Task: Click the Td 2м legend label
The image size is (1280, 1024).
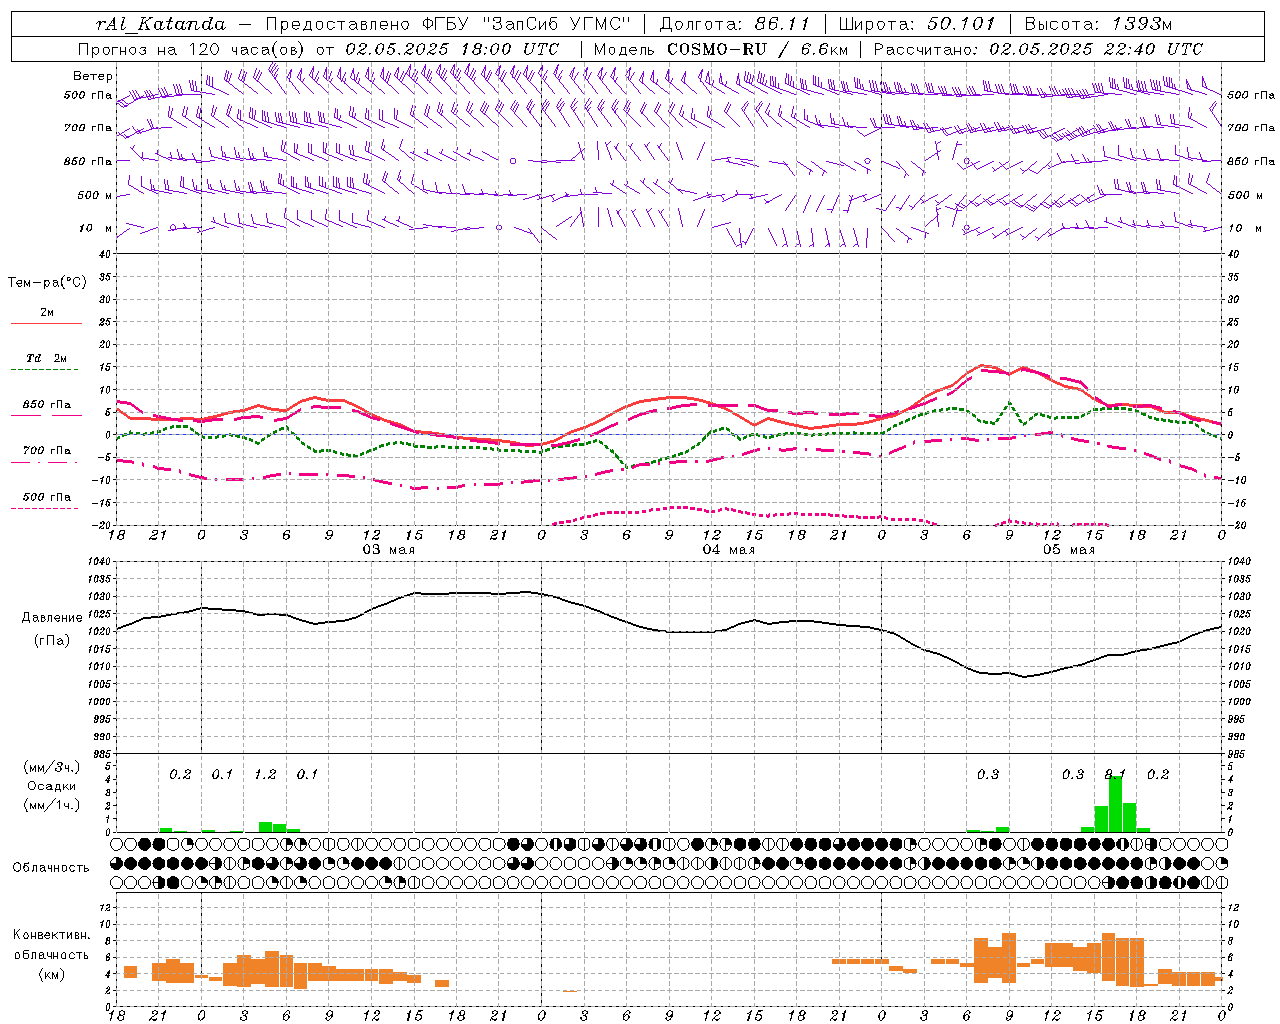Action: tap(47, 358)
